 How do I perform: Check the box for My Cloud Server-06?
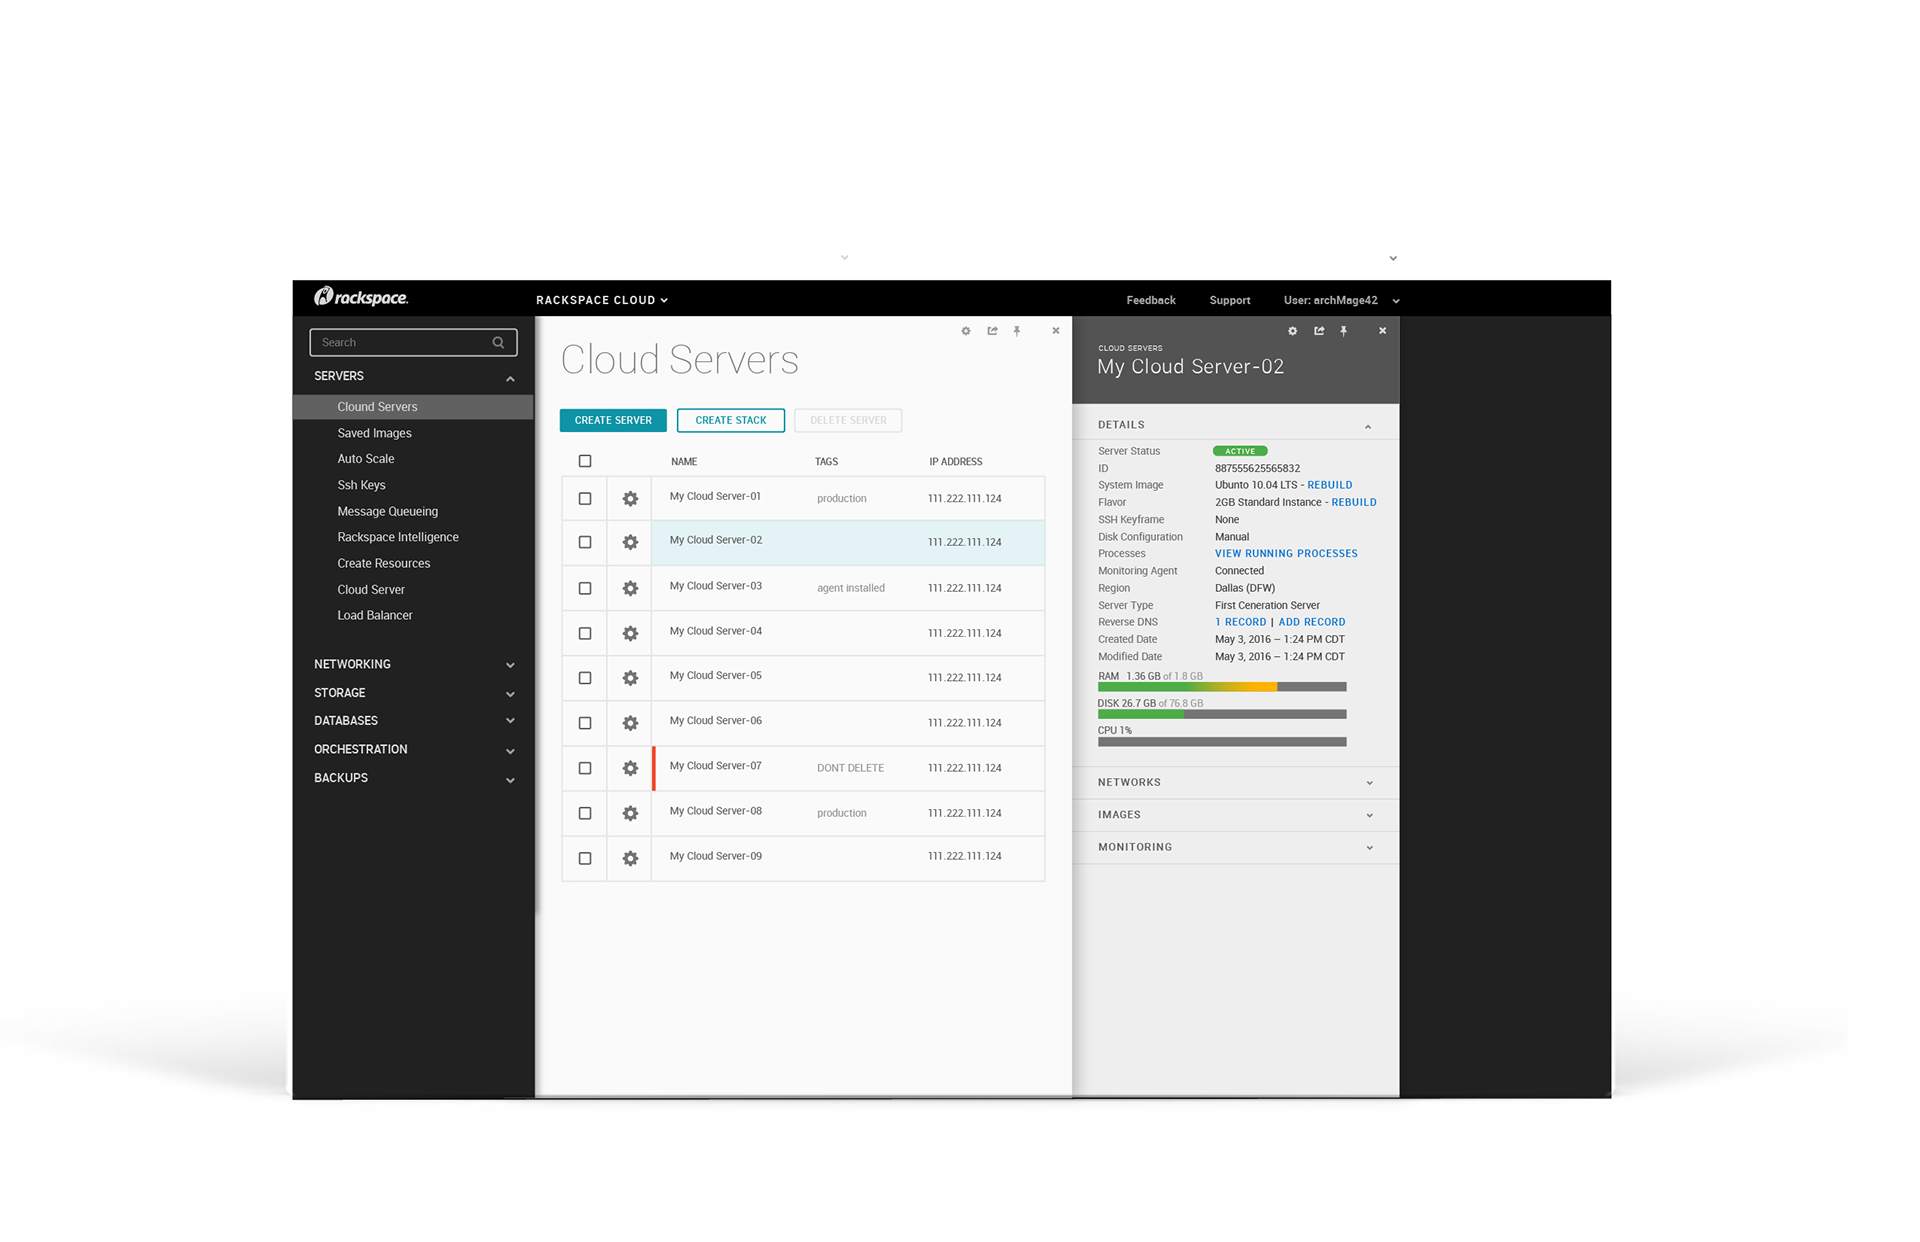pos(585,723)
